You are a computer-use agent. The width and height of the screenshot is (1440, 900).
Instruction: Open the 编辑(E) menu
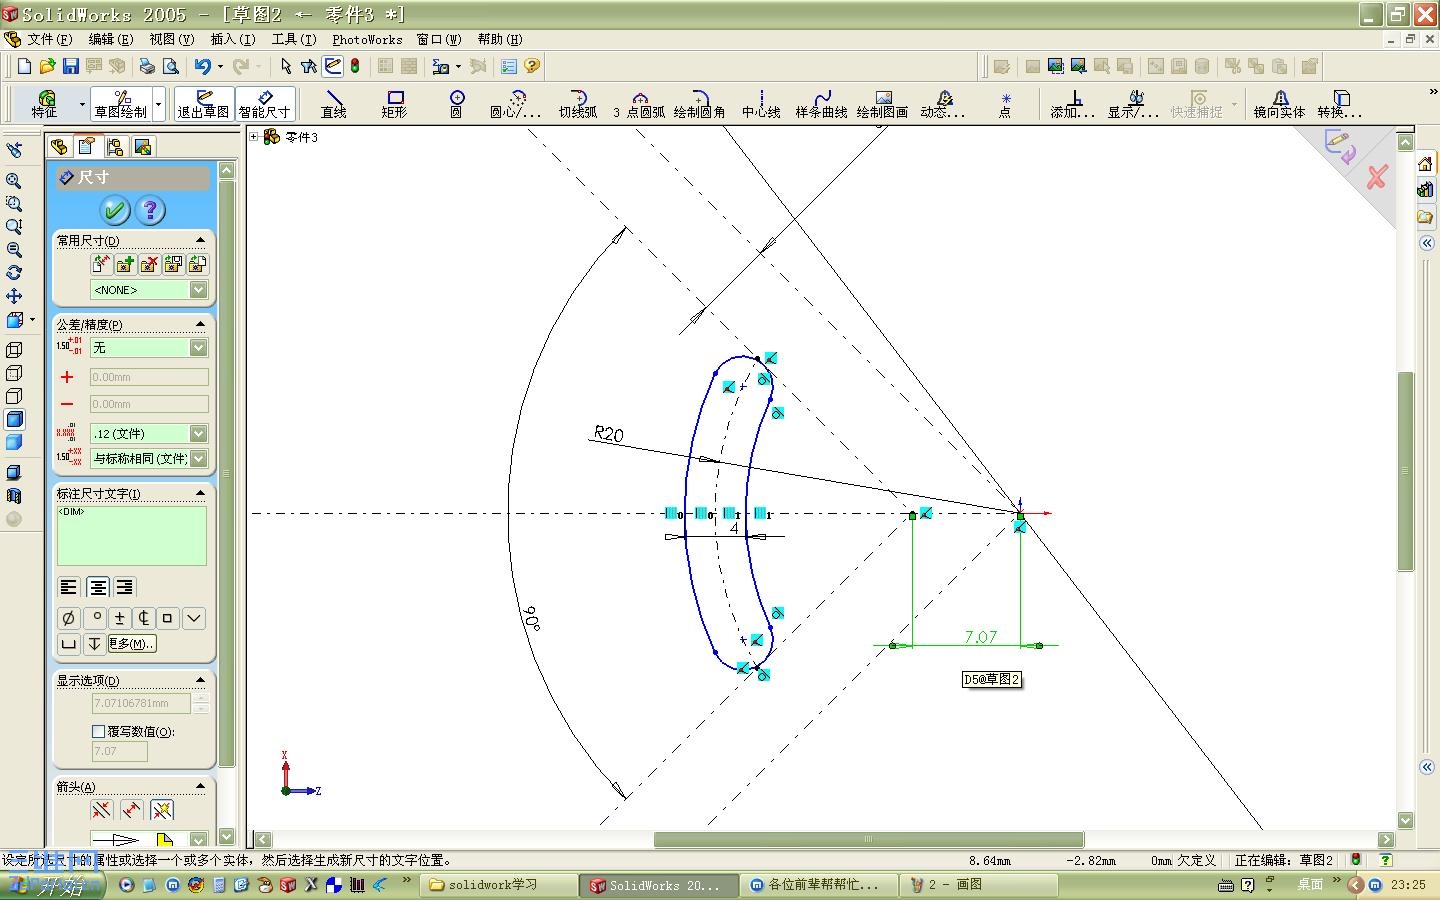pos(111,39)
